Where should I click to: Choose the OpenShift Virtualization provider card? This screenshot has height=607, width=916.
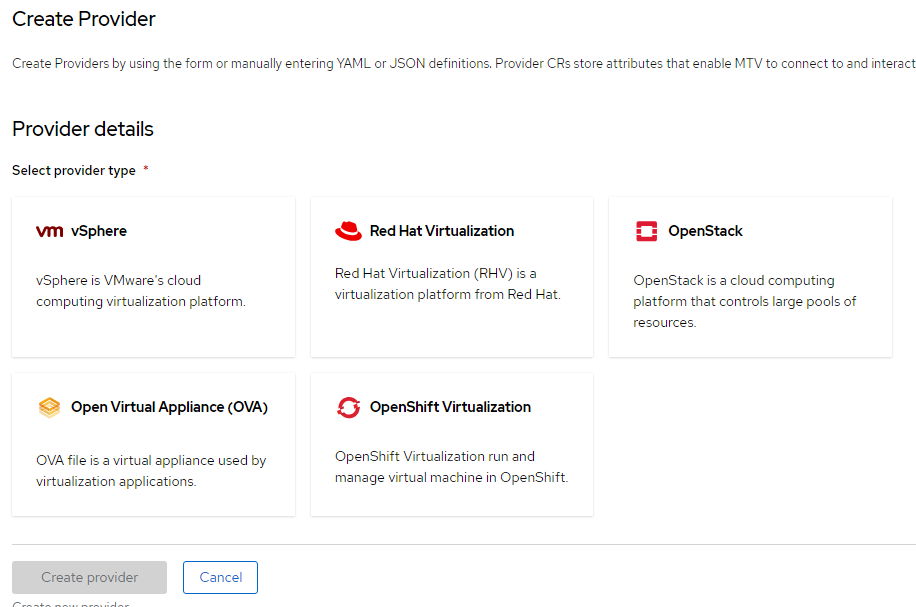coord(452,445)
